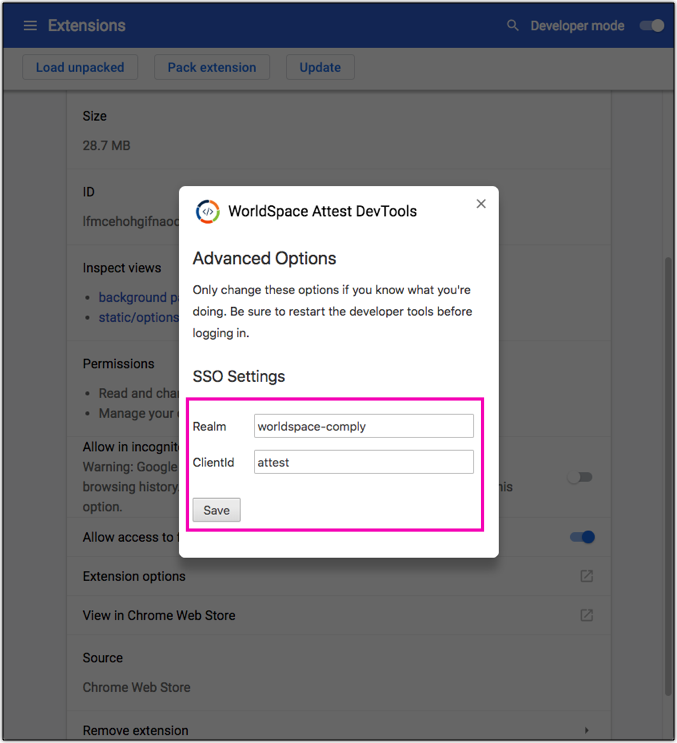Click the Update button
This screenshot has width=677, height=743.
click(x=320, y=67)
